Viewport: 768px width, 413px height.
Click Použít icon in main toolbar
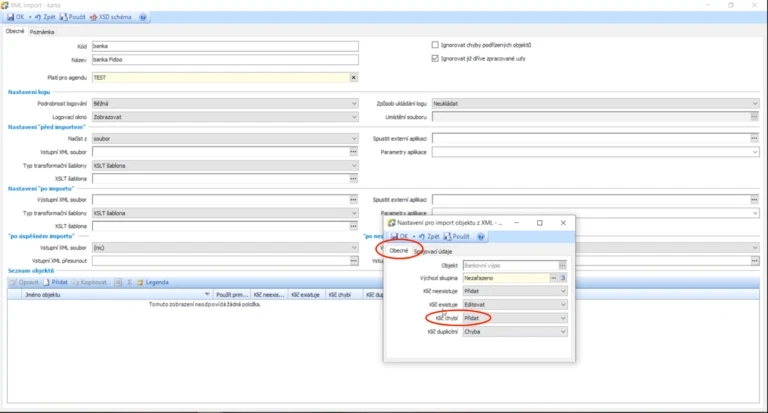click(64, 17)
